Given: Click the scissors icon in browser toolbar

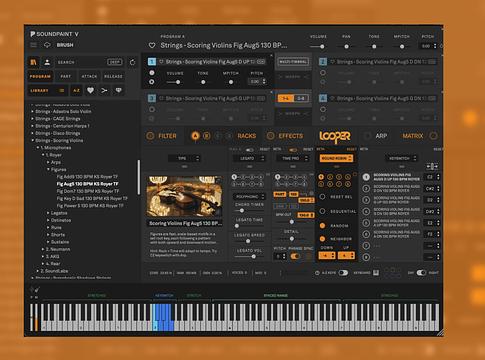Looking at the screenshot, I should pyautogui.click(x=104, y=90).
